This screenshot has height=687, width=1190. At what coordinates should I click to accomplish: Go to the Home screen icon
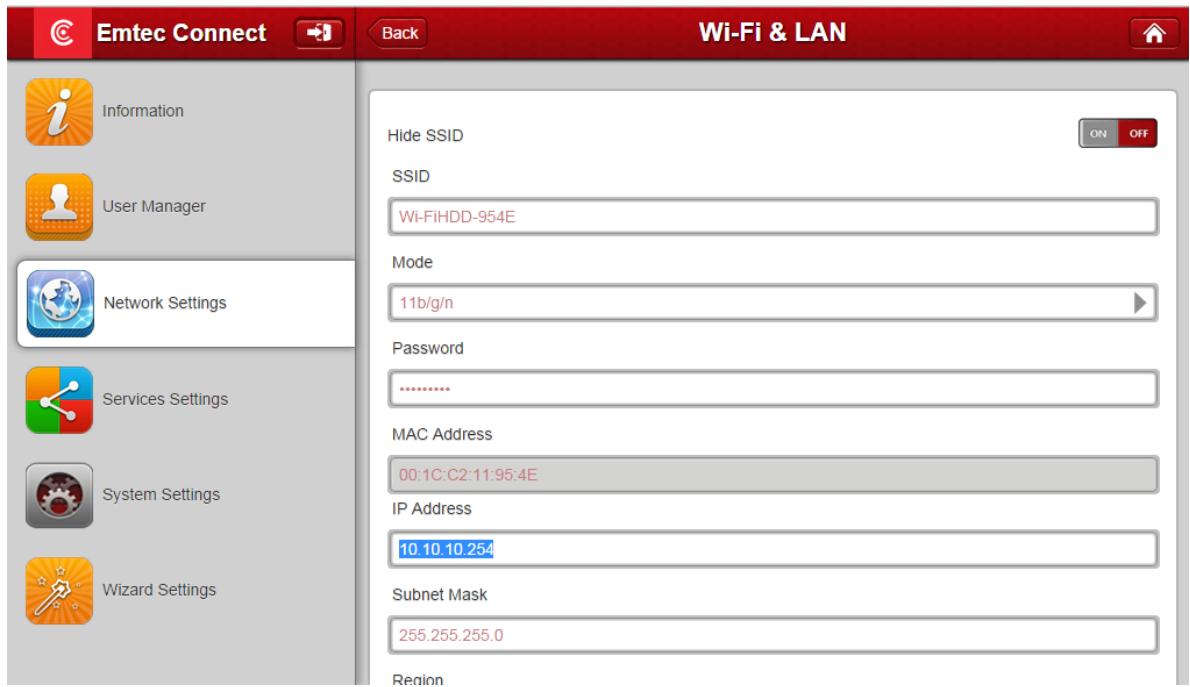pos(1154,33)
